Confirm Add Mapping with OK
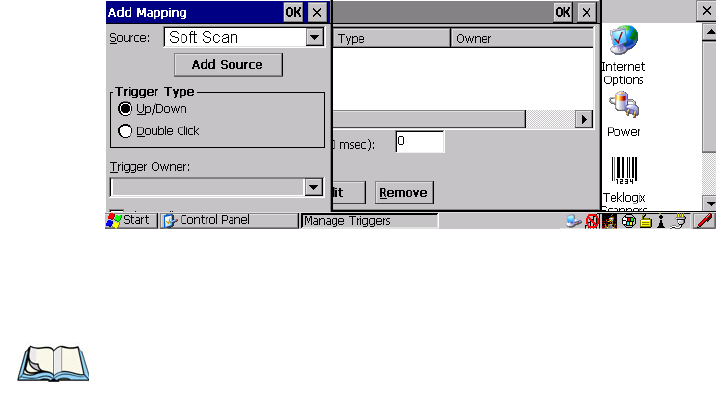Viewport: 716px width, 395px height. tap(293, 12)
